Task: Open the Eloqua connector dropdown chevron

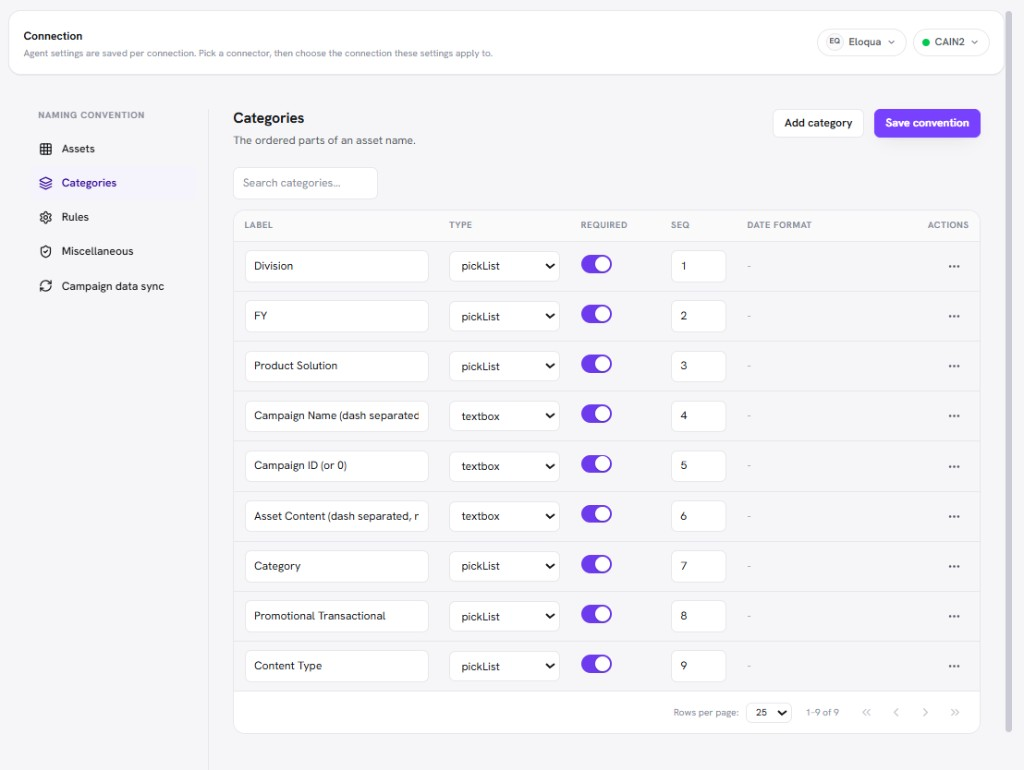Action: click(x=891, y=42)
